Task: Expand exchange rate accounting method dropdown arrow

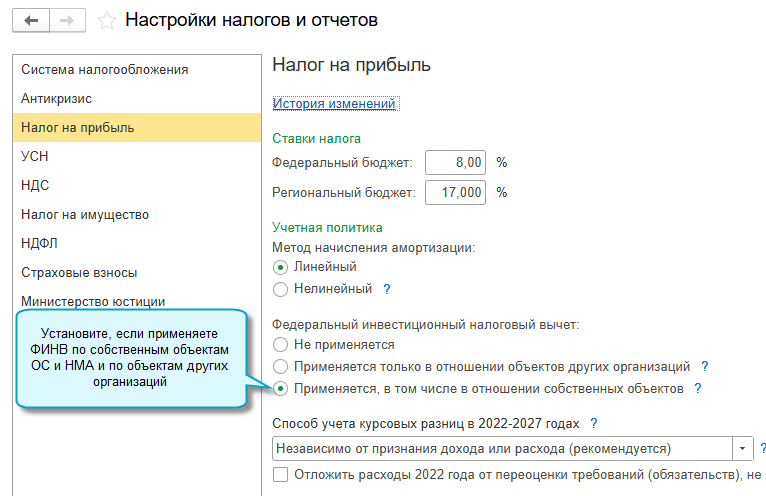Action: pyautogui.click(x=743, y=447)
